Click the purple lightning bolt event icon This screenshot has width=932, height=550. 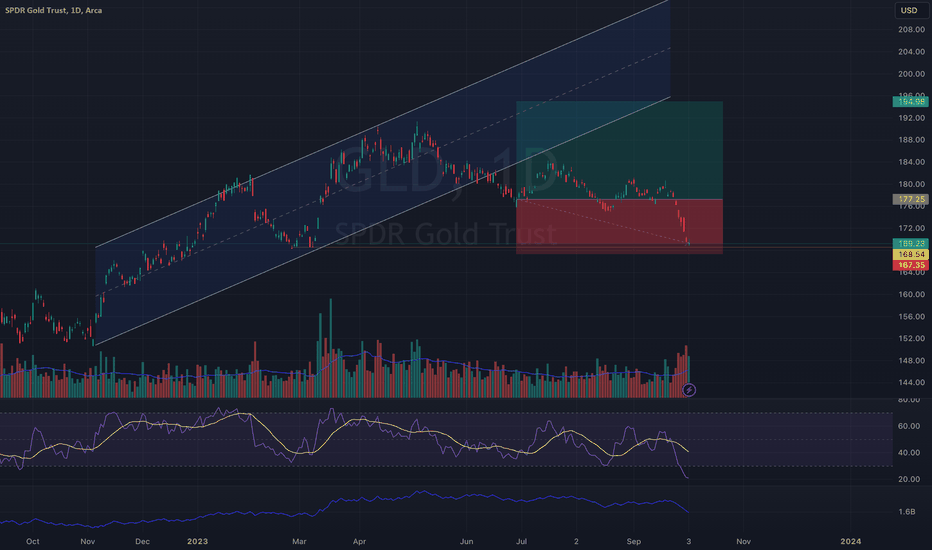tap(689, 390)
